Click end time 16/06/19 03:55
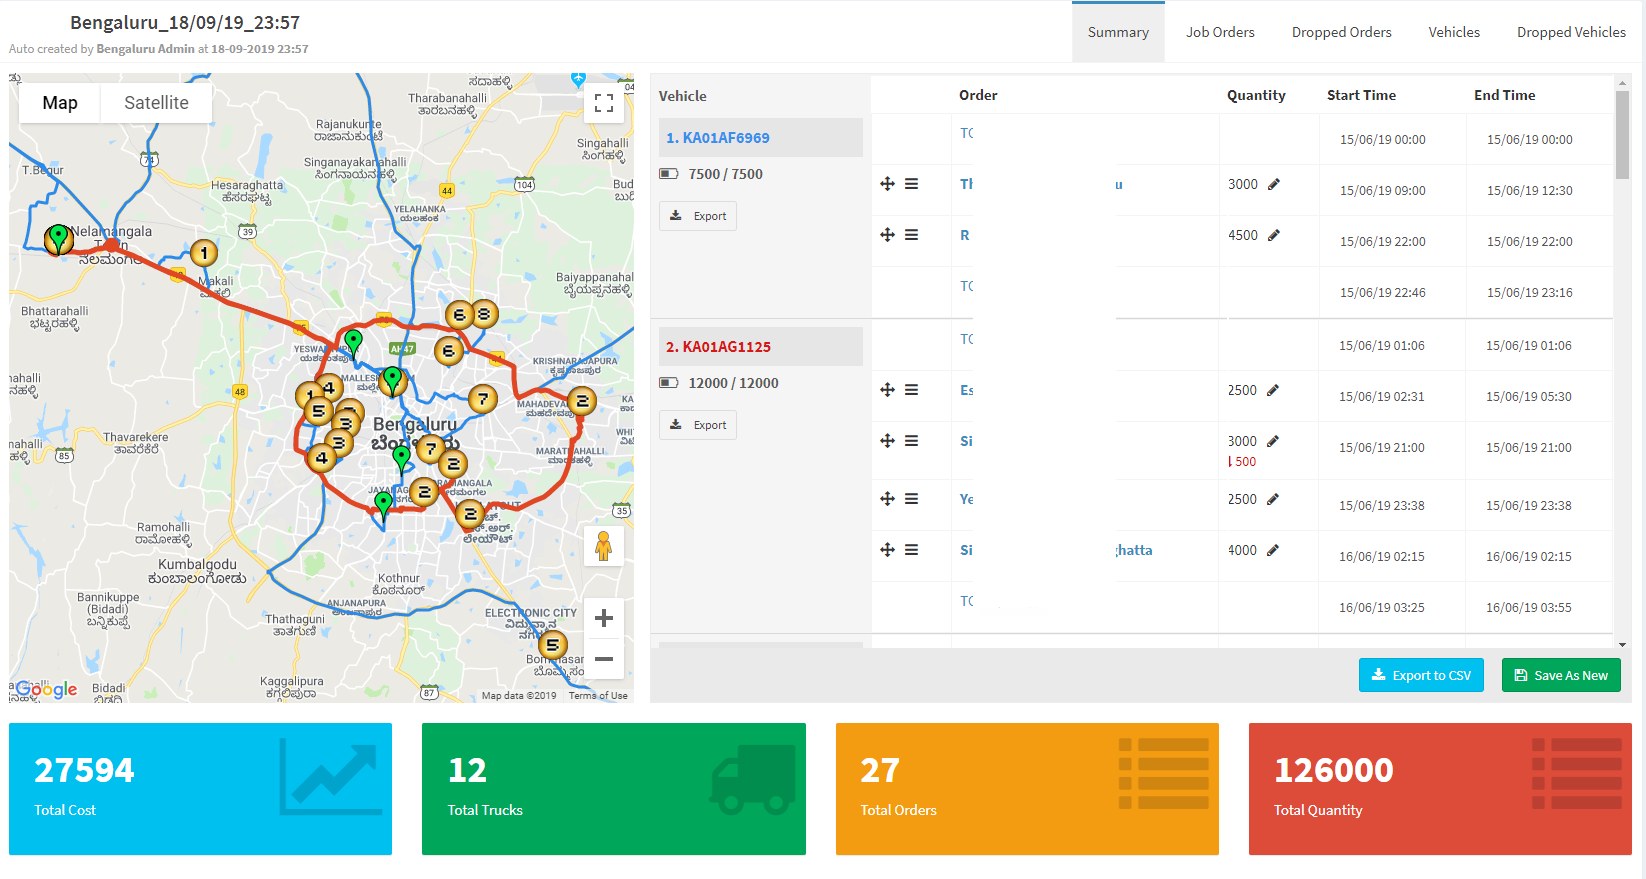Image resolution: width=1646 pixels, height=879 pixels. tap(1528, 608)
